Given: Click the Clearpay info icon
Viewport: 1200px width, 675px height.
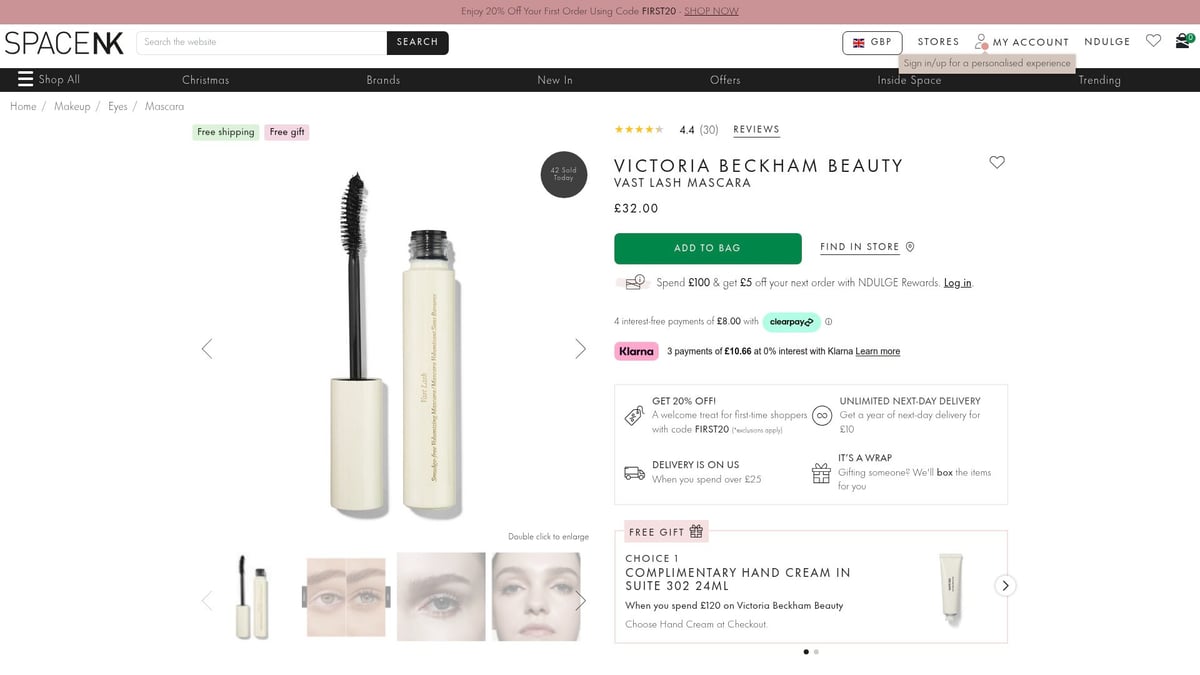Looking at the screenshot, I should click(x=828, y=321).
